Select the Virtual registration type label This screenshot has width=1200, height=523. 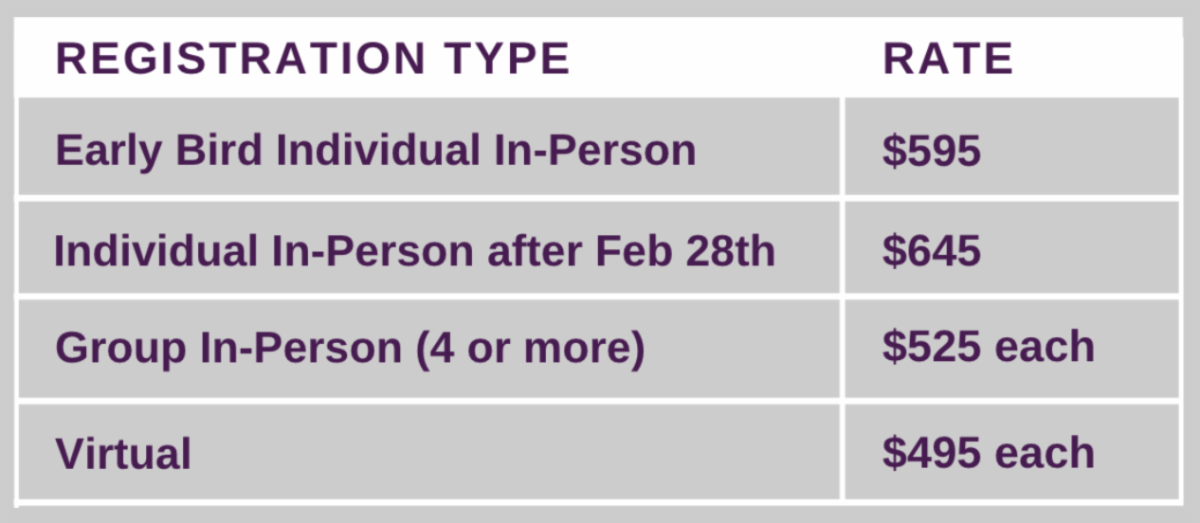coord(123,454)
